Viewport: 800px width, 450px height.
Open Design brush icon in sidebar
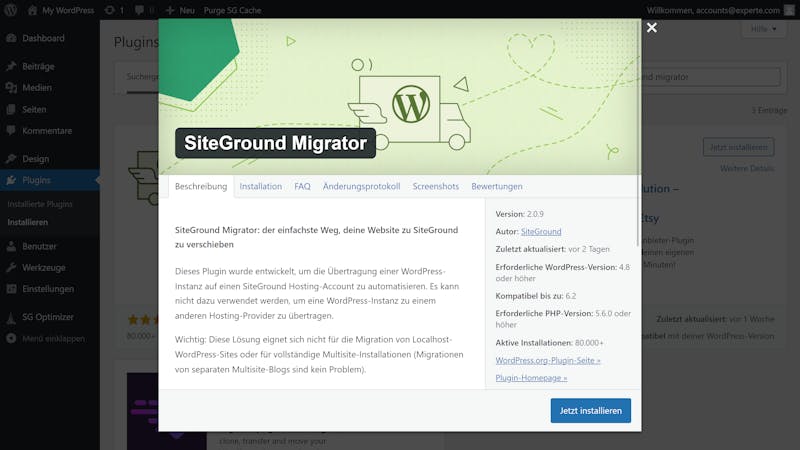coord(11,159)
